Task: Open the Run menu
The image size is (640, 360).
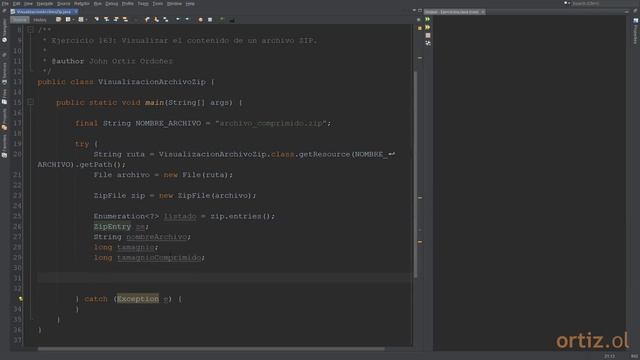Action: coord(98,4)
